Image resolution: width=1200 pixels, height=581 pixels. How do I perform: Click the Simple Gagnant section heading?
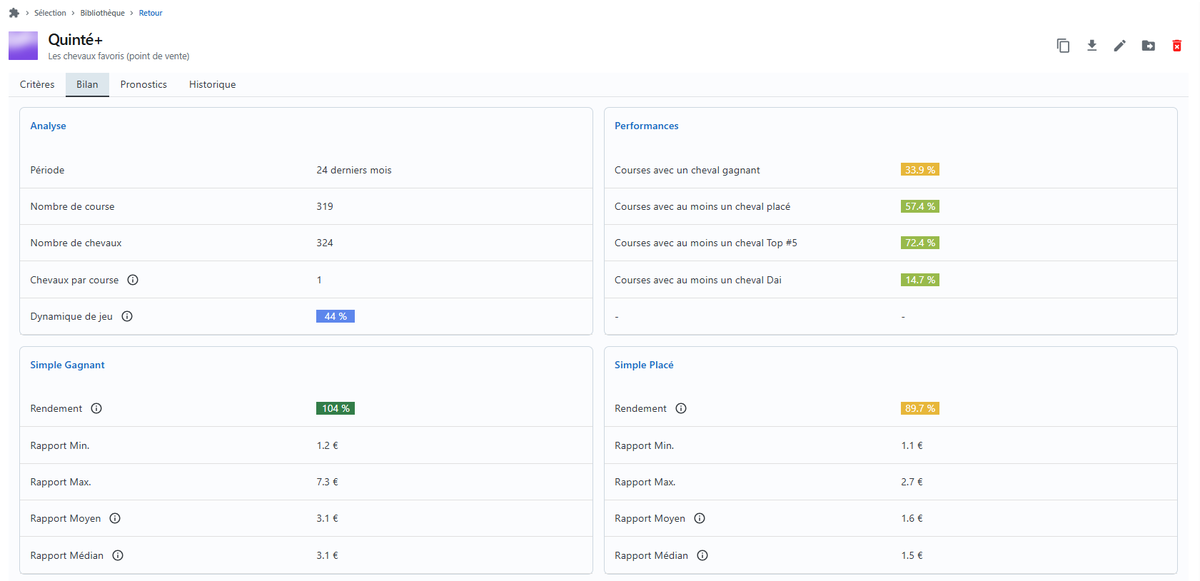tap(67, 365)
